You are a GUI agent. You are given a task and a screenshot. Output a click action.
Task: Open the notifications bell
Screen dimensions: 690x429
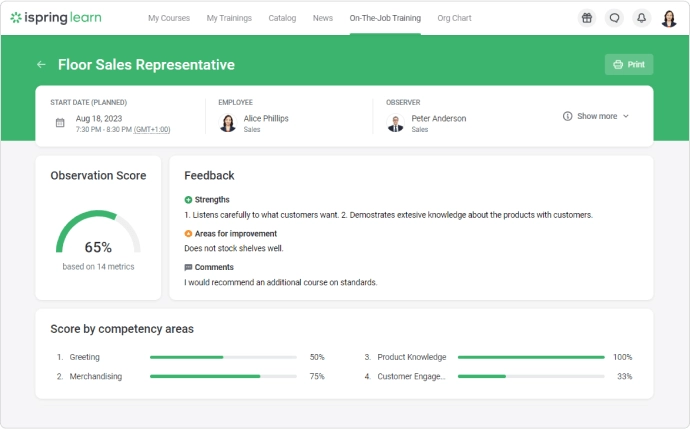641,18
